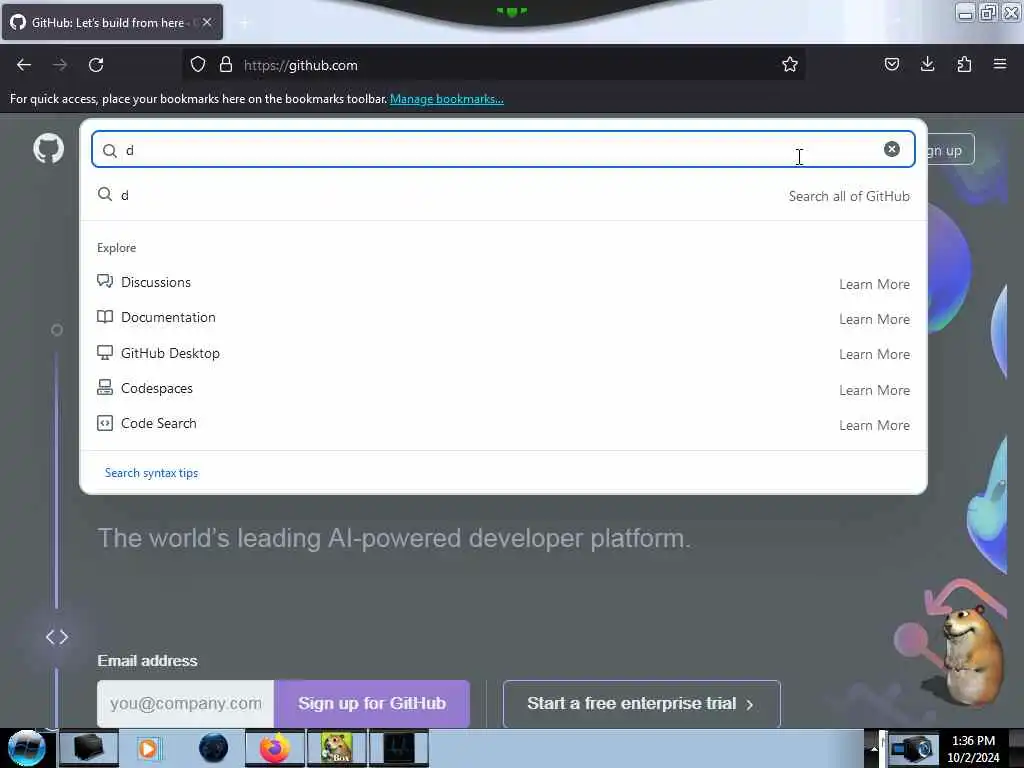
Task: Click the camera icon in the system tray
Action: (914, 750)
